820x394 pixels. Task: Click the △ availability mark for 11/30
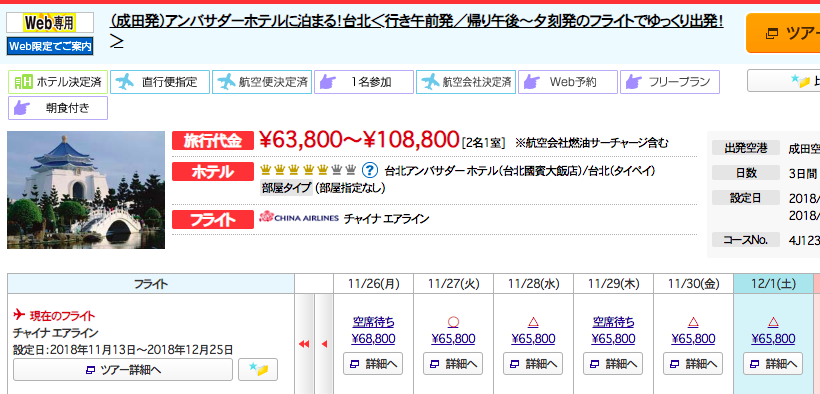693,321
